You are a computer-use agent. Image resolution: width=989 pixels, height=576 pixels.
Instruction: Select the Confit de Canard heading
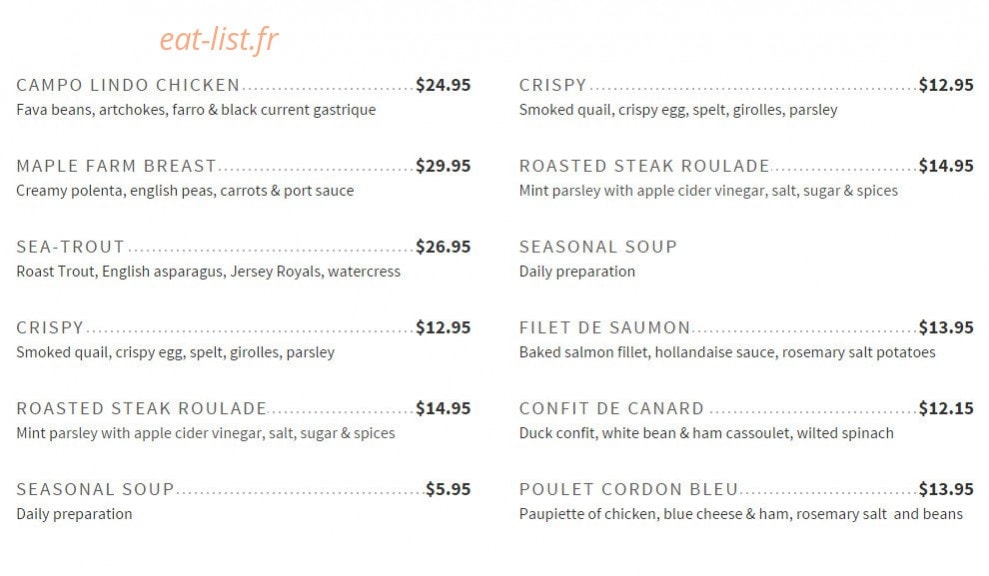coord(611,408)
